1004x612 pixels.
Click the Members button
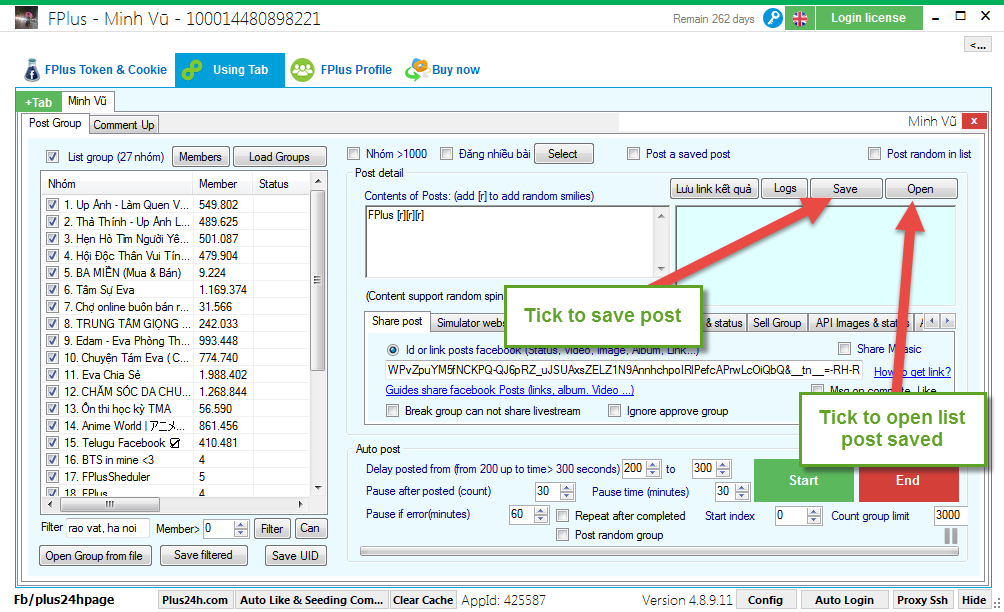click(200, 157)
